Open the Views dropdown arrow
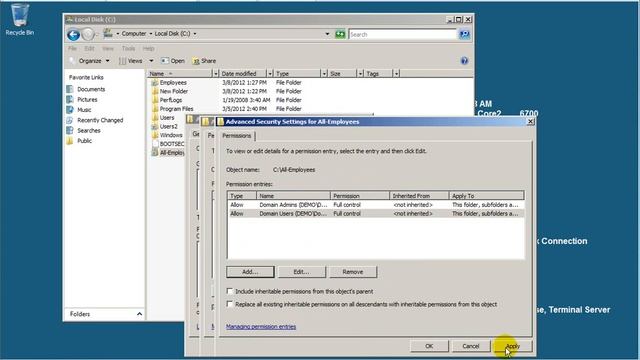This screenshot has width=640, height=360. pyautogui.click(x=151, y=61)
